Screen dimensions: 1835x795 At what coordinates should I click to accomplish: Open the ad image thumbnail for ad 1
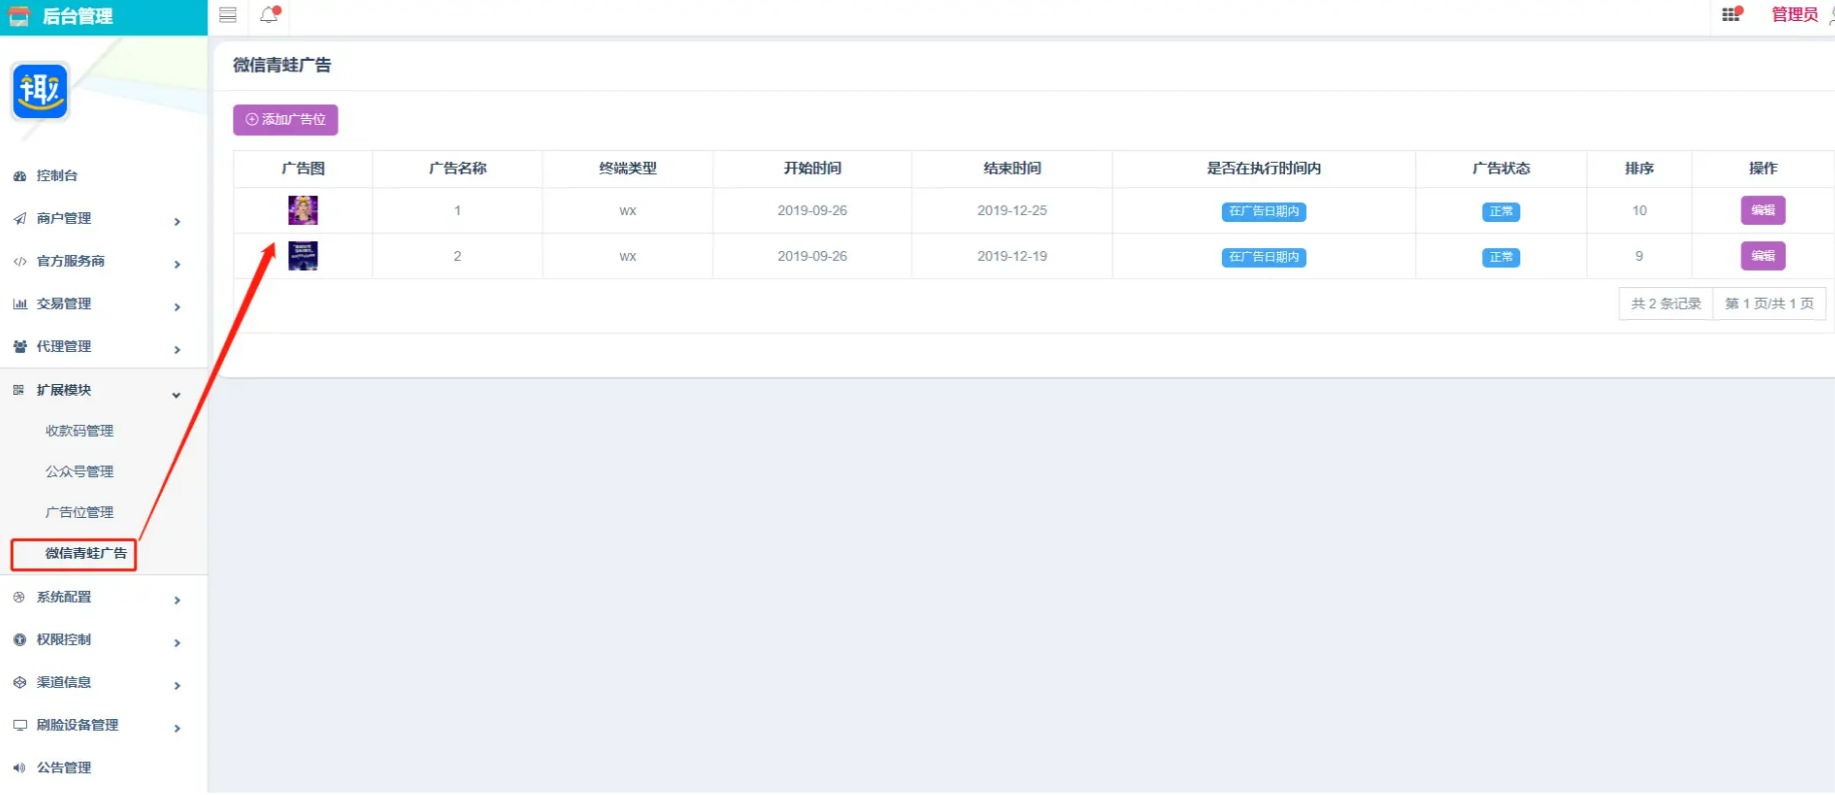coord(303,210)
